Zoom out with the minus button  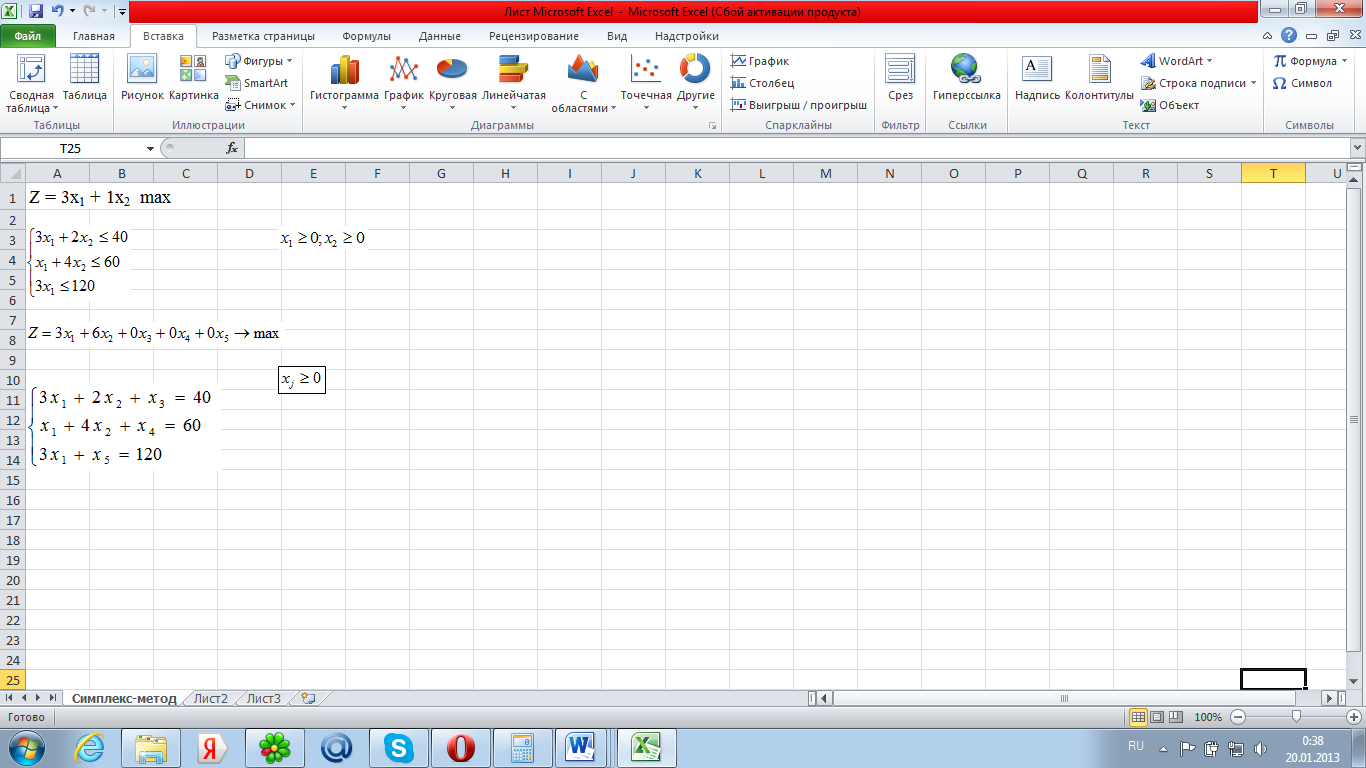1238,717
